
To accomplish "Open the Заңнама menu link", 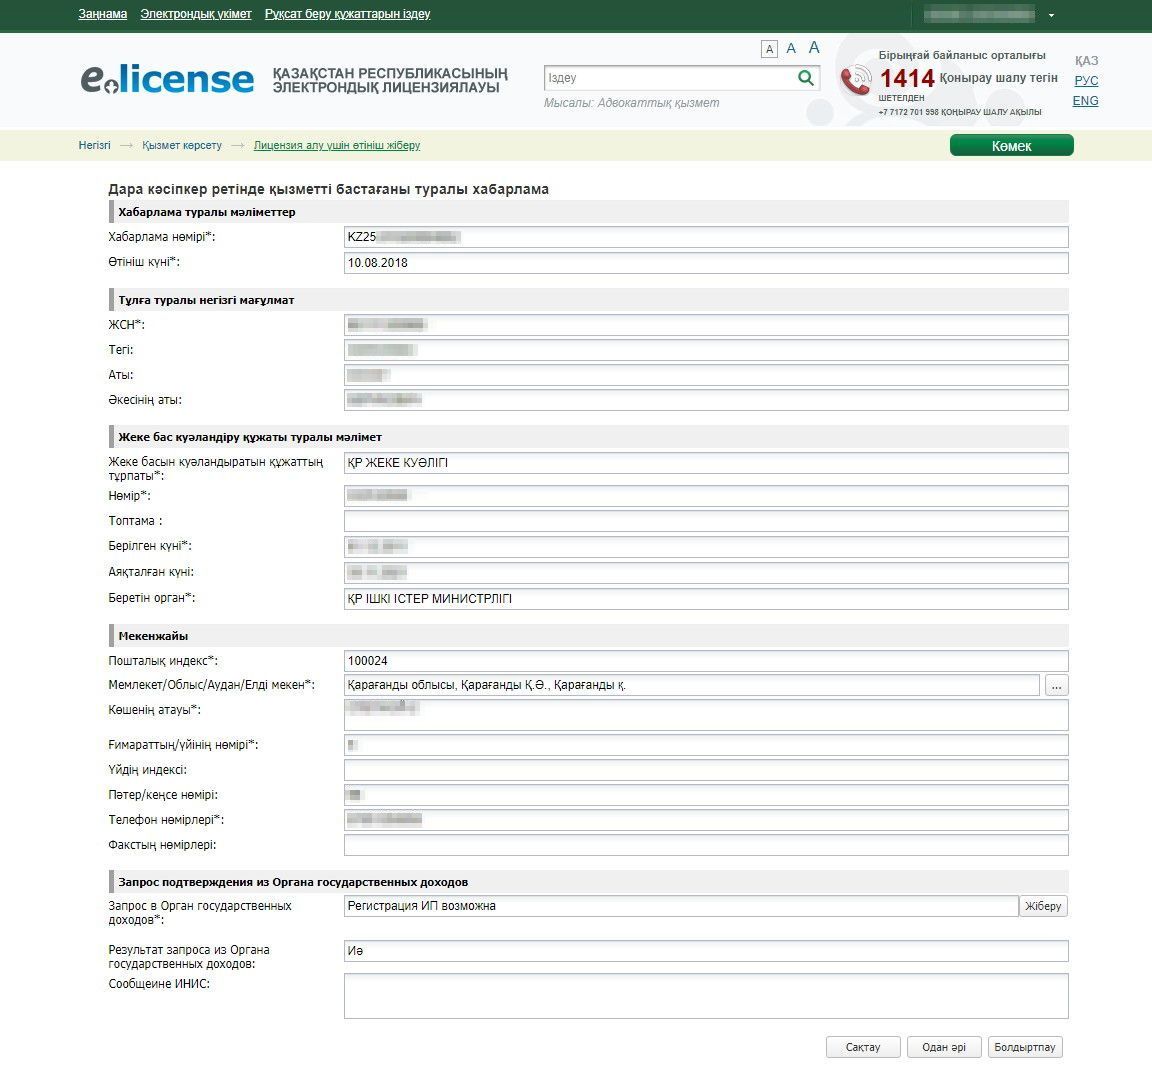I will (x=103, y=14).
